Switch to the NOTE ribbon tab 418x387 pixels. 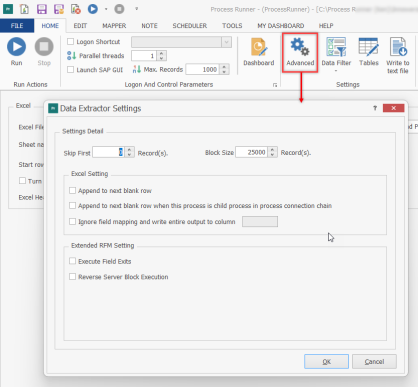pyautogui.click(x=149, y=26)
